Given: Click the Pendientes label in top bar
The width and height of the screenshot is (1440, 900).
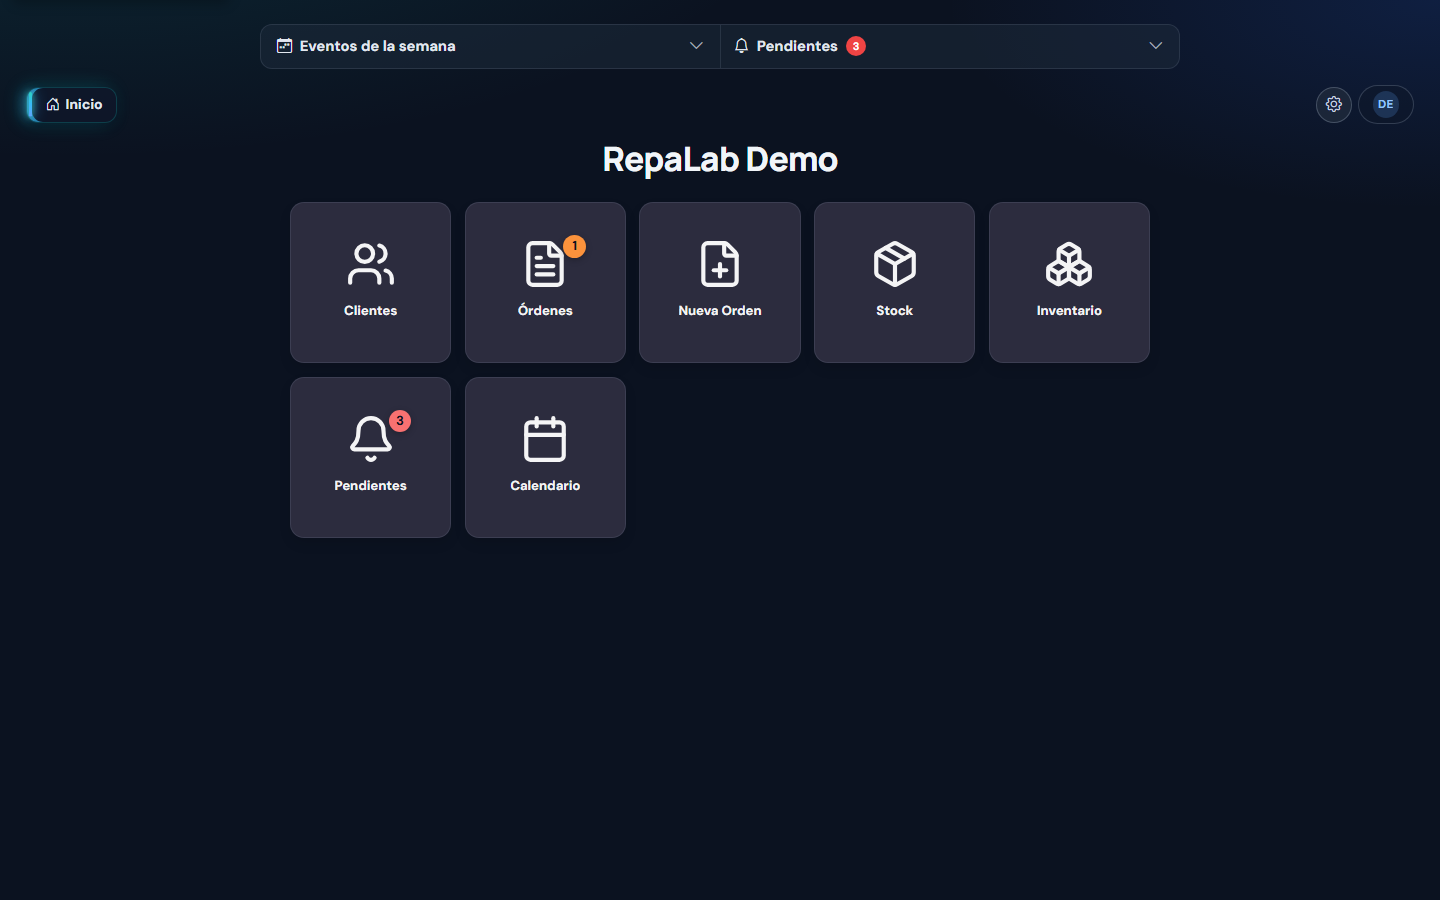Looking at the screenshot, I should point(797,46).
